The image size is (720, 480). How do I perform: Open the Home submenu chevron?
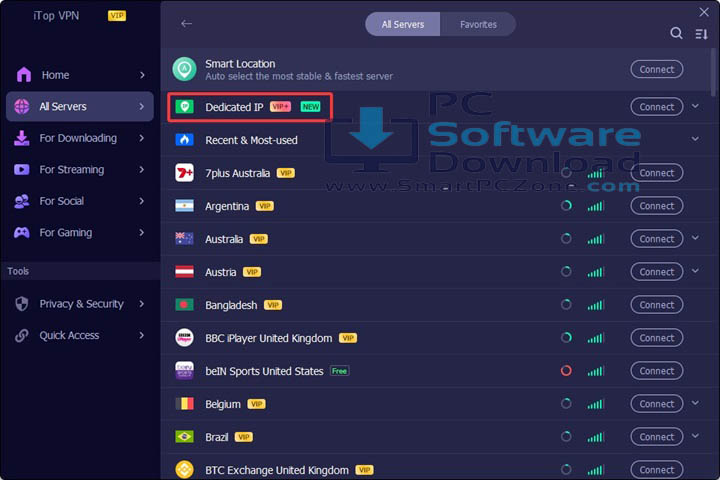pyautogui.click(x=142, y=75)
